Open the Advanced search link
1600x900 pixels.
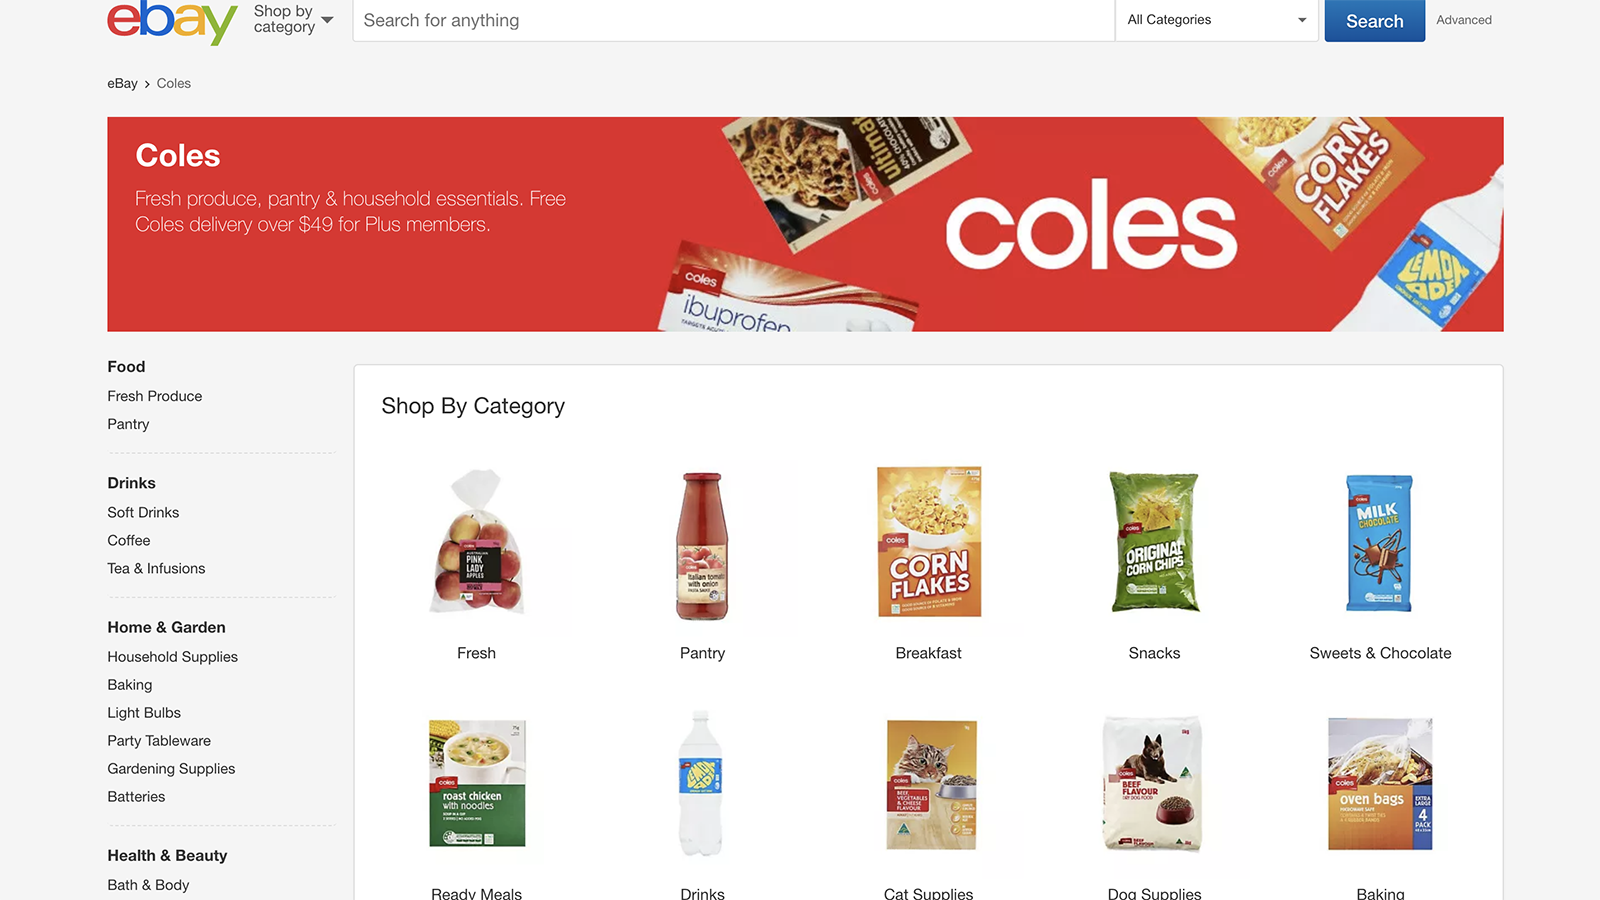[1464, 20]
